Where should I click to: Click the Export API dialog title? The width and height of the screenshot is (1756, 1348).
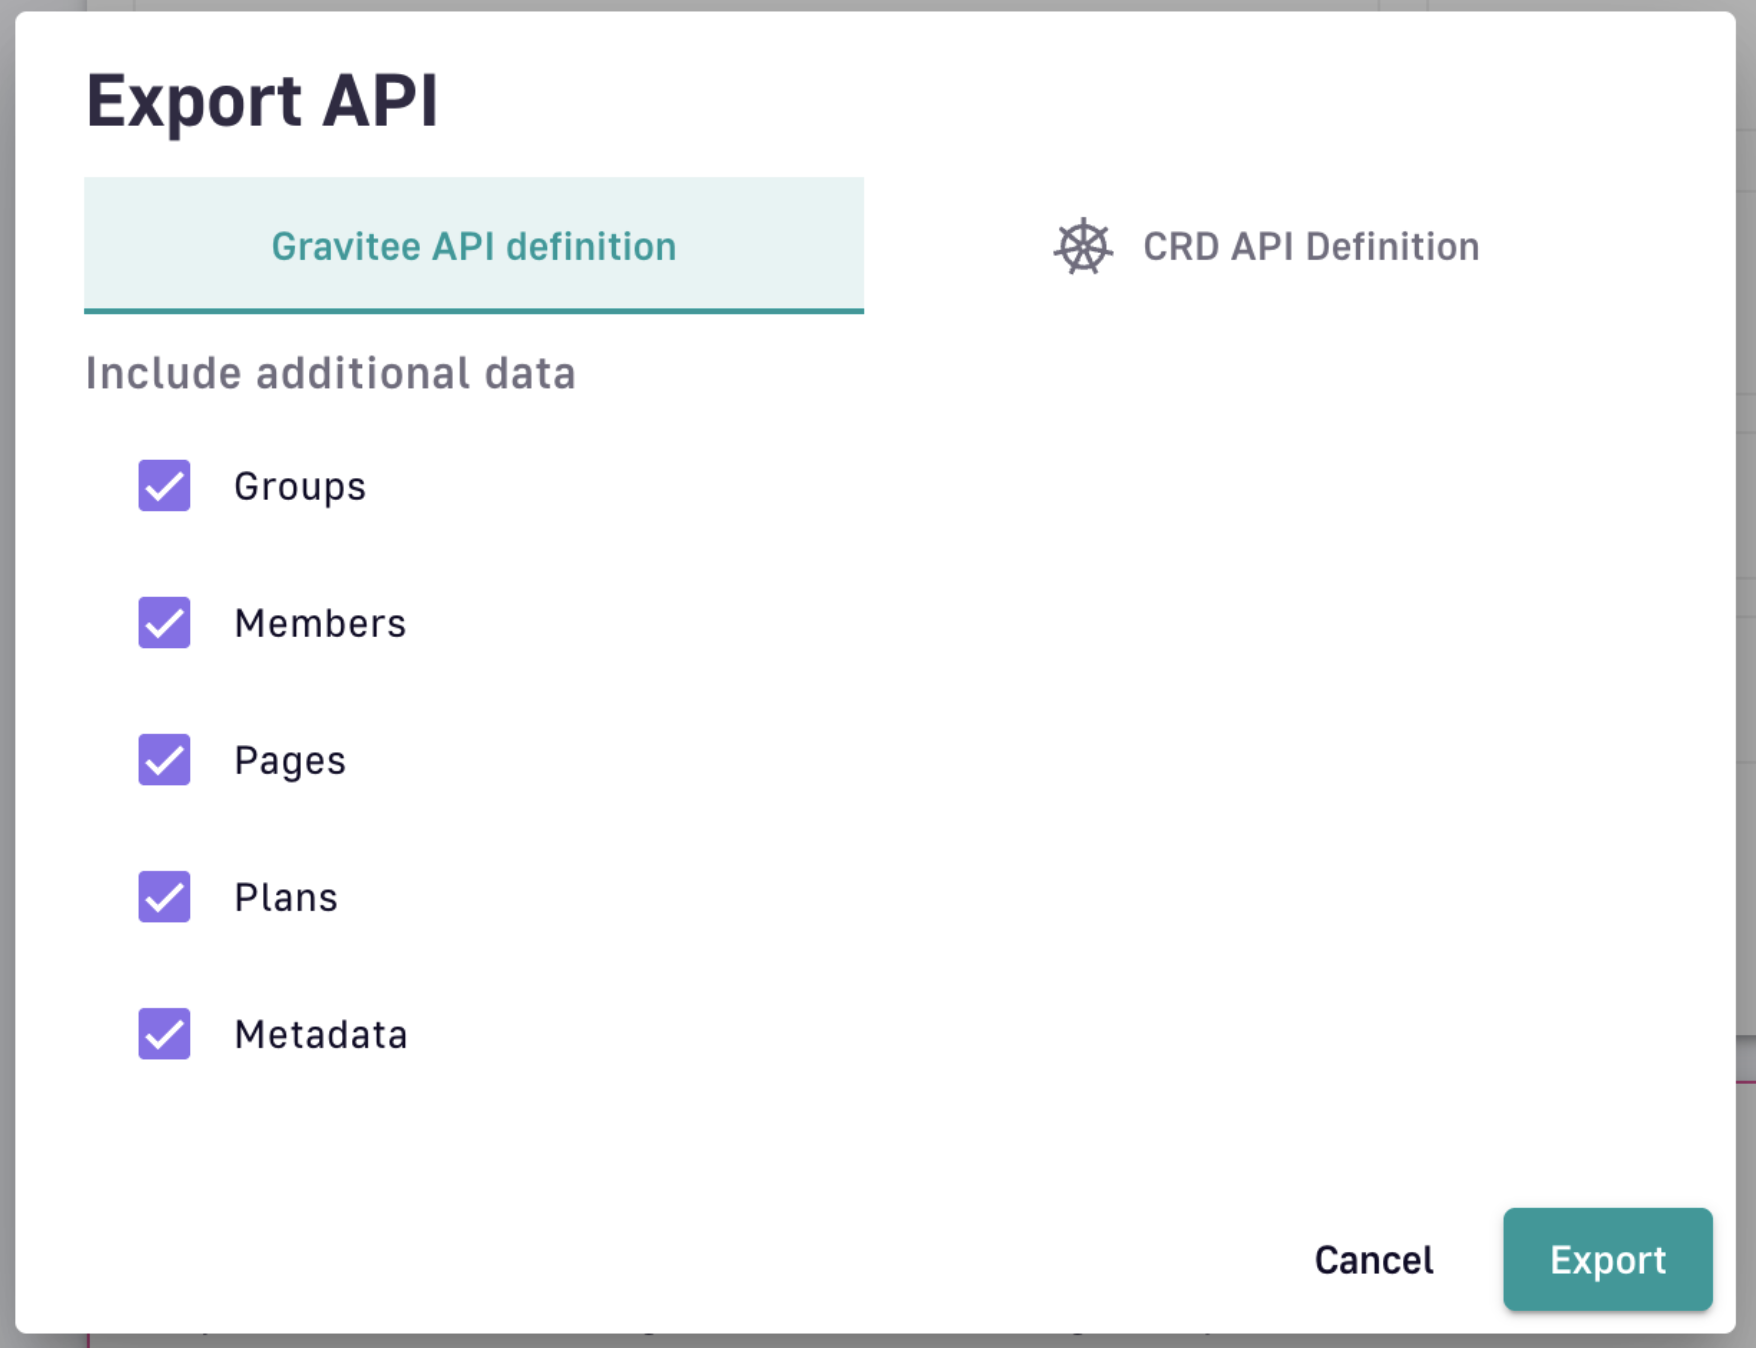[262, 101]
